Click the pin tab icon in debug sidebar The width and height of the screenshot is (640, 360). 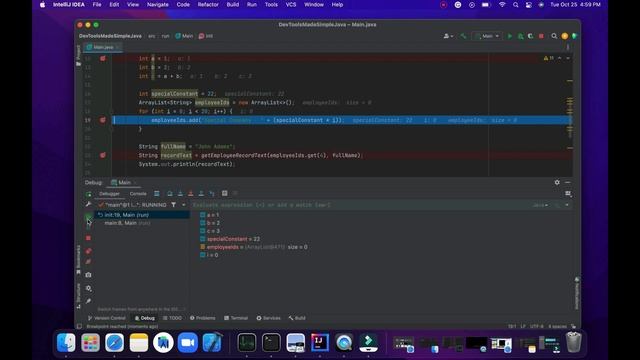[89, 301]
